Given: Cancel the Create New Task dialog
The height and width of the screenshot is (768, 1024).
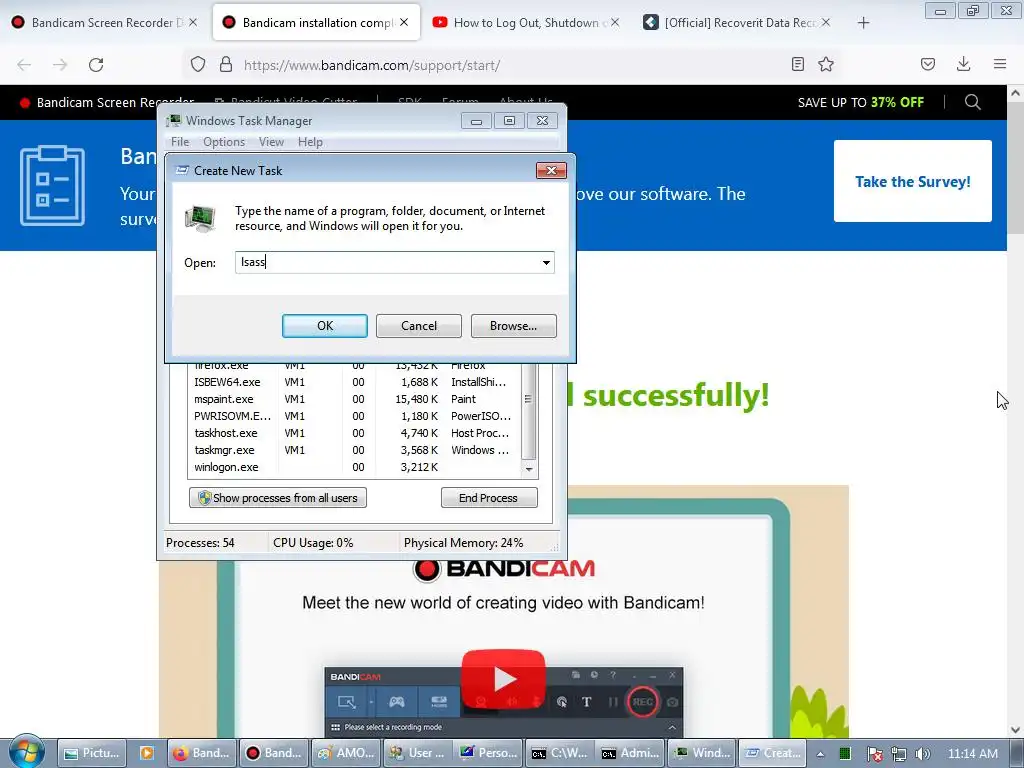Looking at the screenshot, I should coord(419,326).
